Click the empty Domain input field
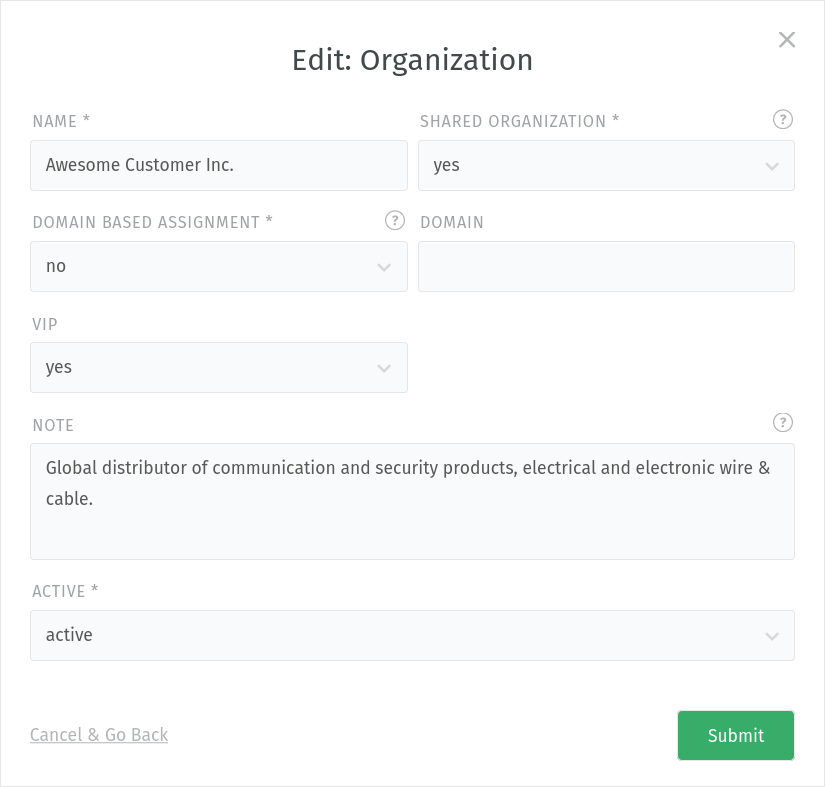 coord(606,267)
